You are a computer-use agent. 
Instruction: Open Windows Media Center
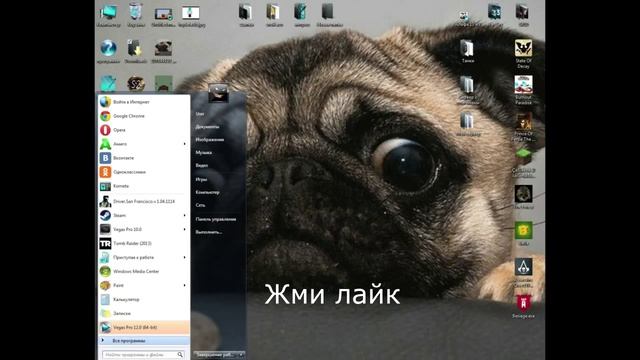[x=144, y=271]
